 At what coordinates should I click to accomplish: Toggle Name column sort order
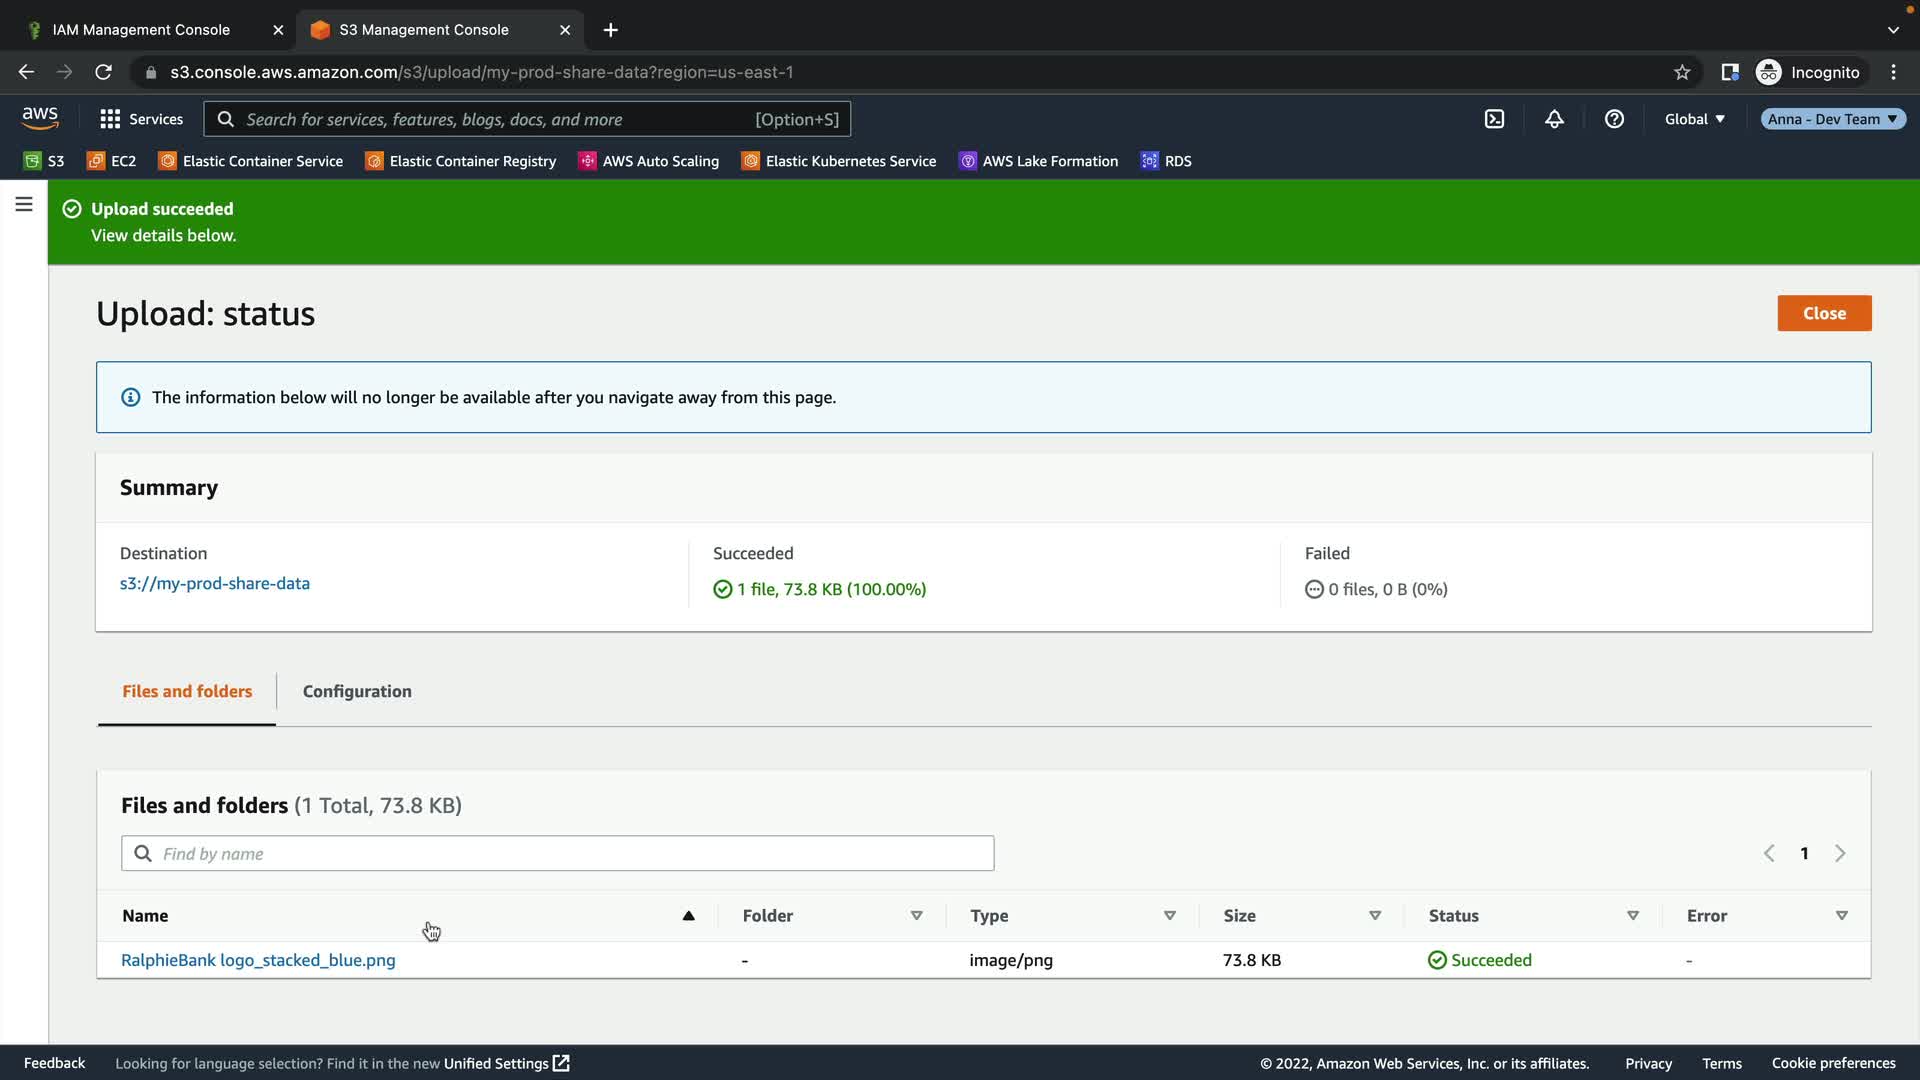(688, 916)
